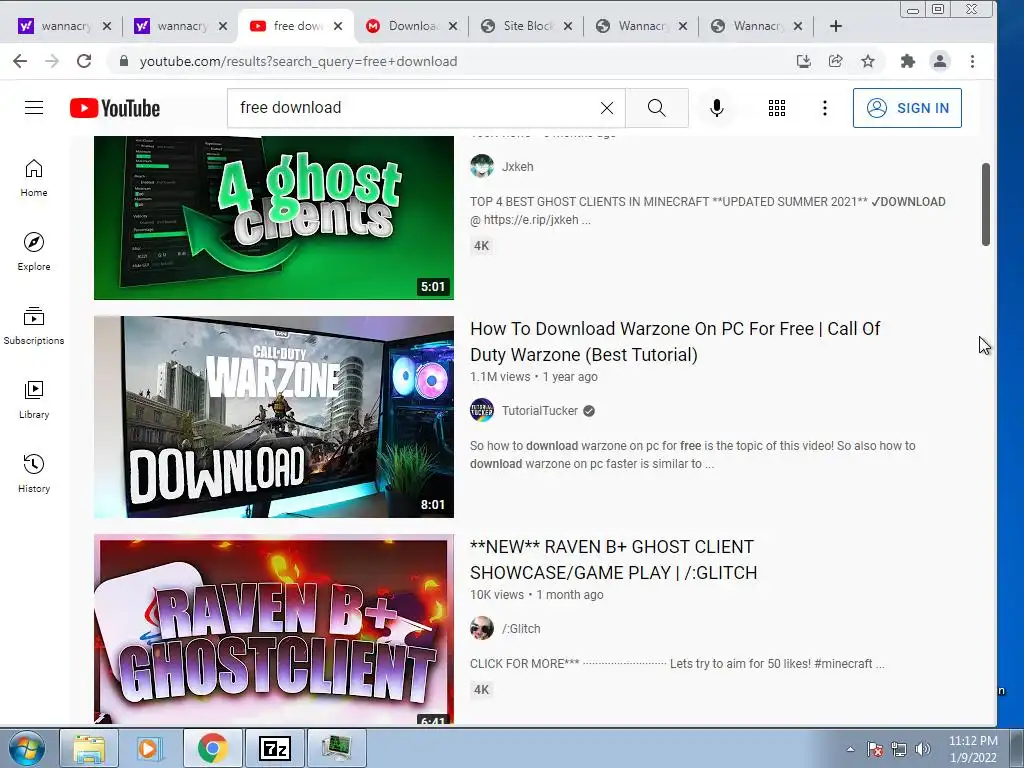Image resolution: width=1024 pixels, height=768 pixels.
Task: Click the address bar URL
Action: point(298,61)
